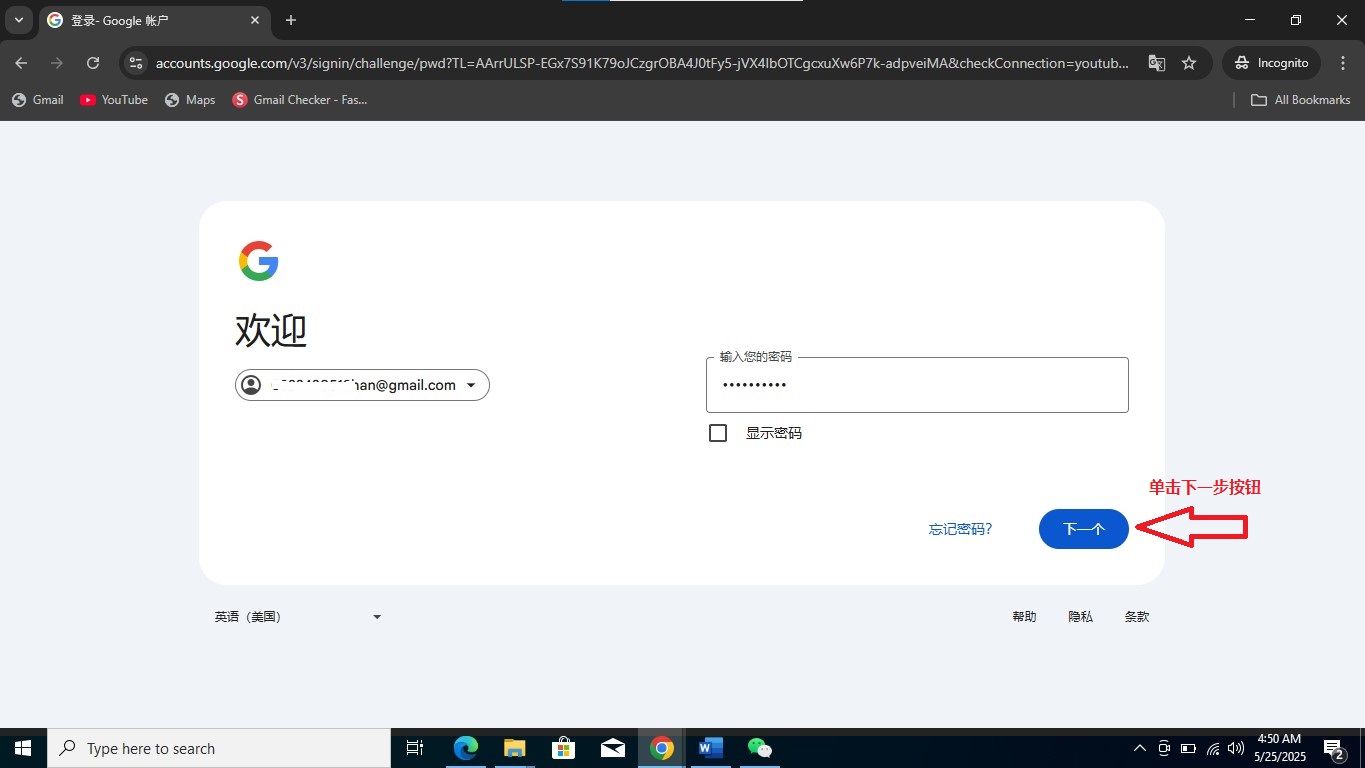1365x768 pixels.
Task: Open the tab search chevron
Action: [x=18, y=20]
